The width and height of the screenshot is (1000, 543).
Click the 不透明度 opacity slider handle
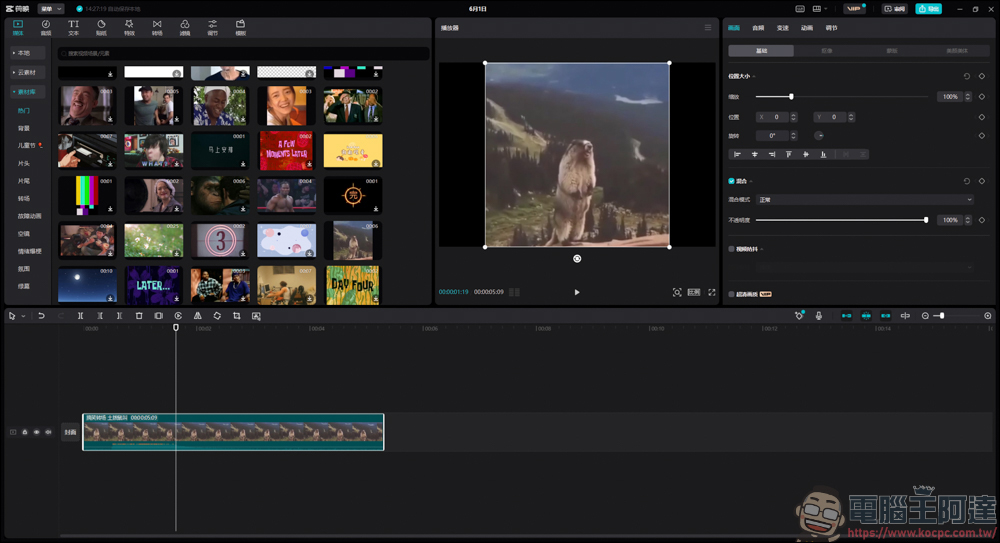point(926,220)
